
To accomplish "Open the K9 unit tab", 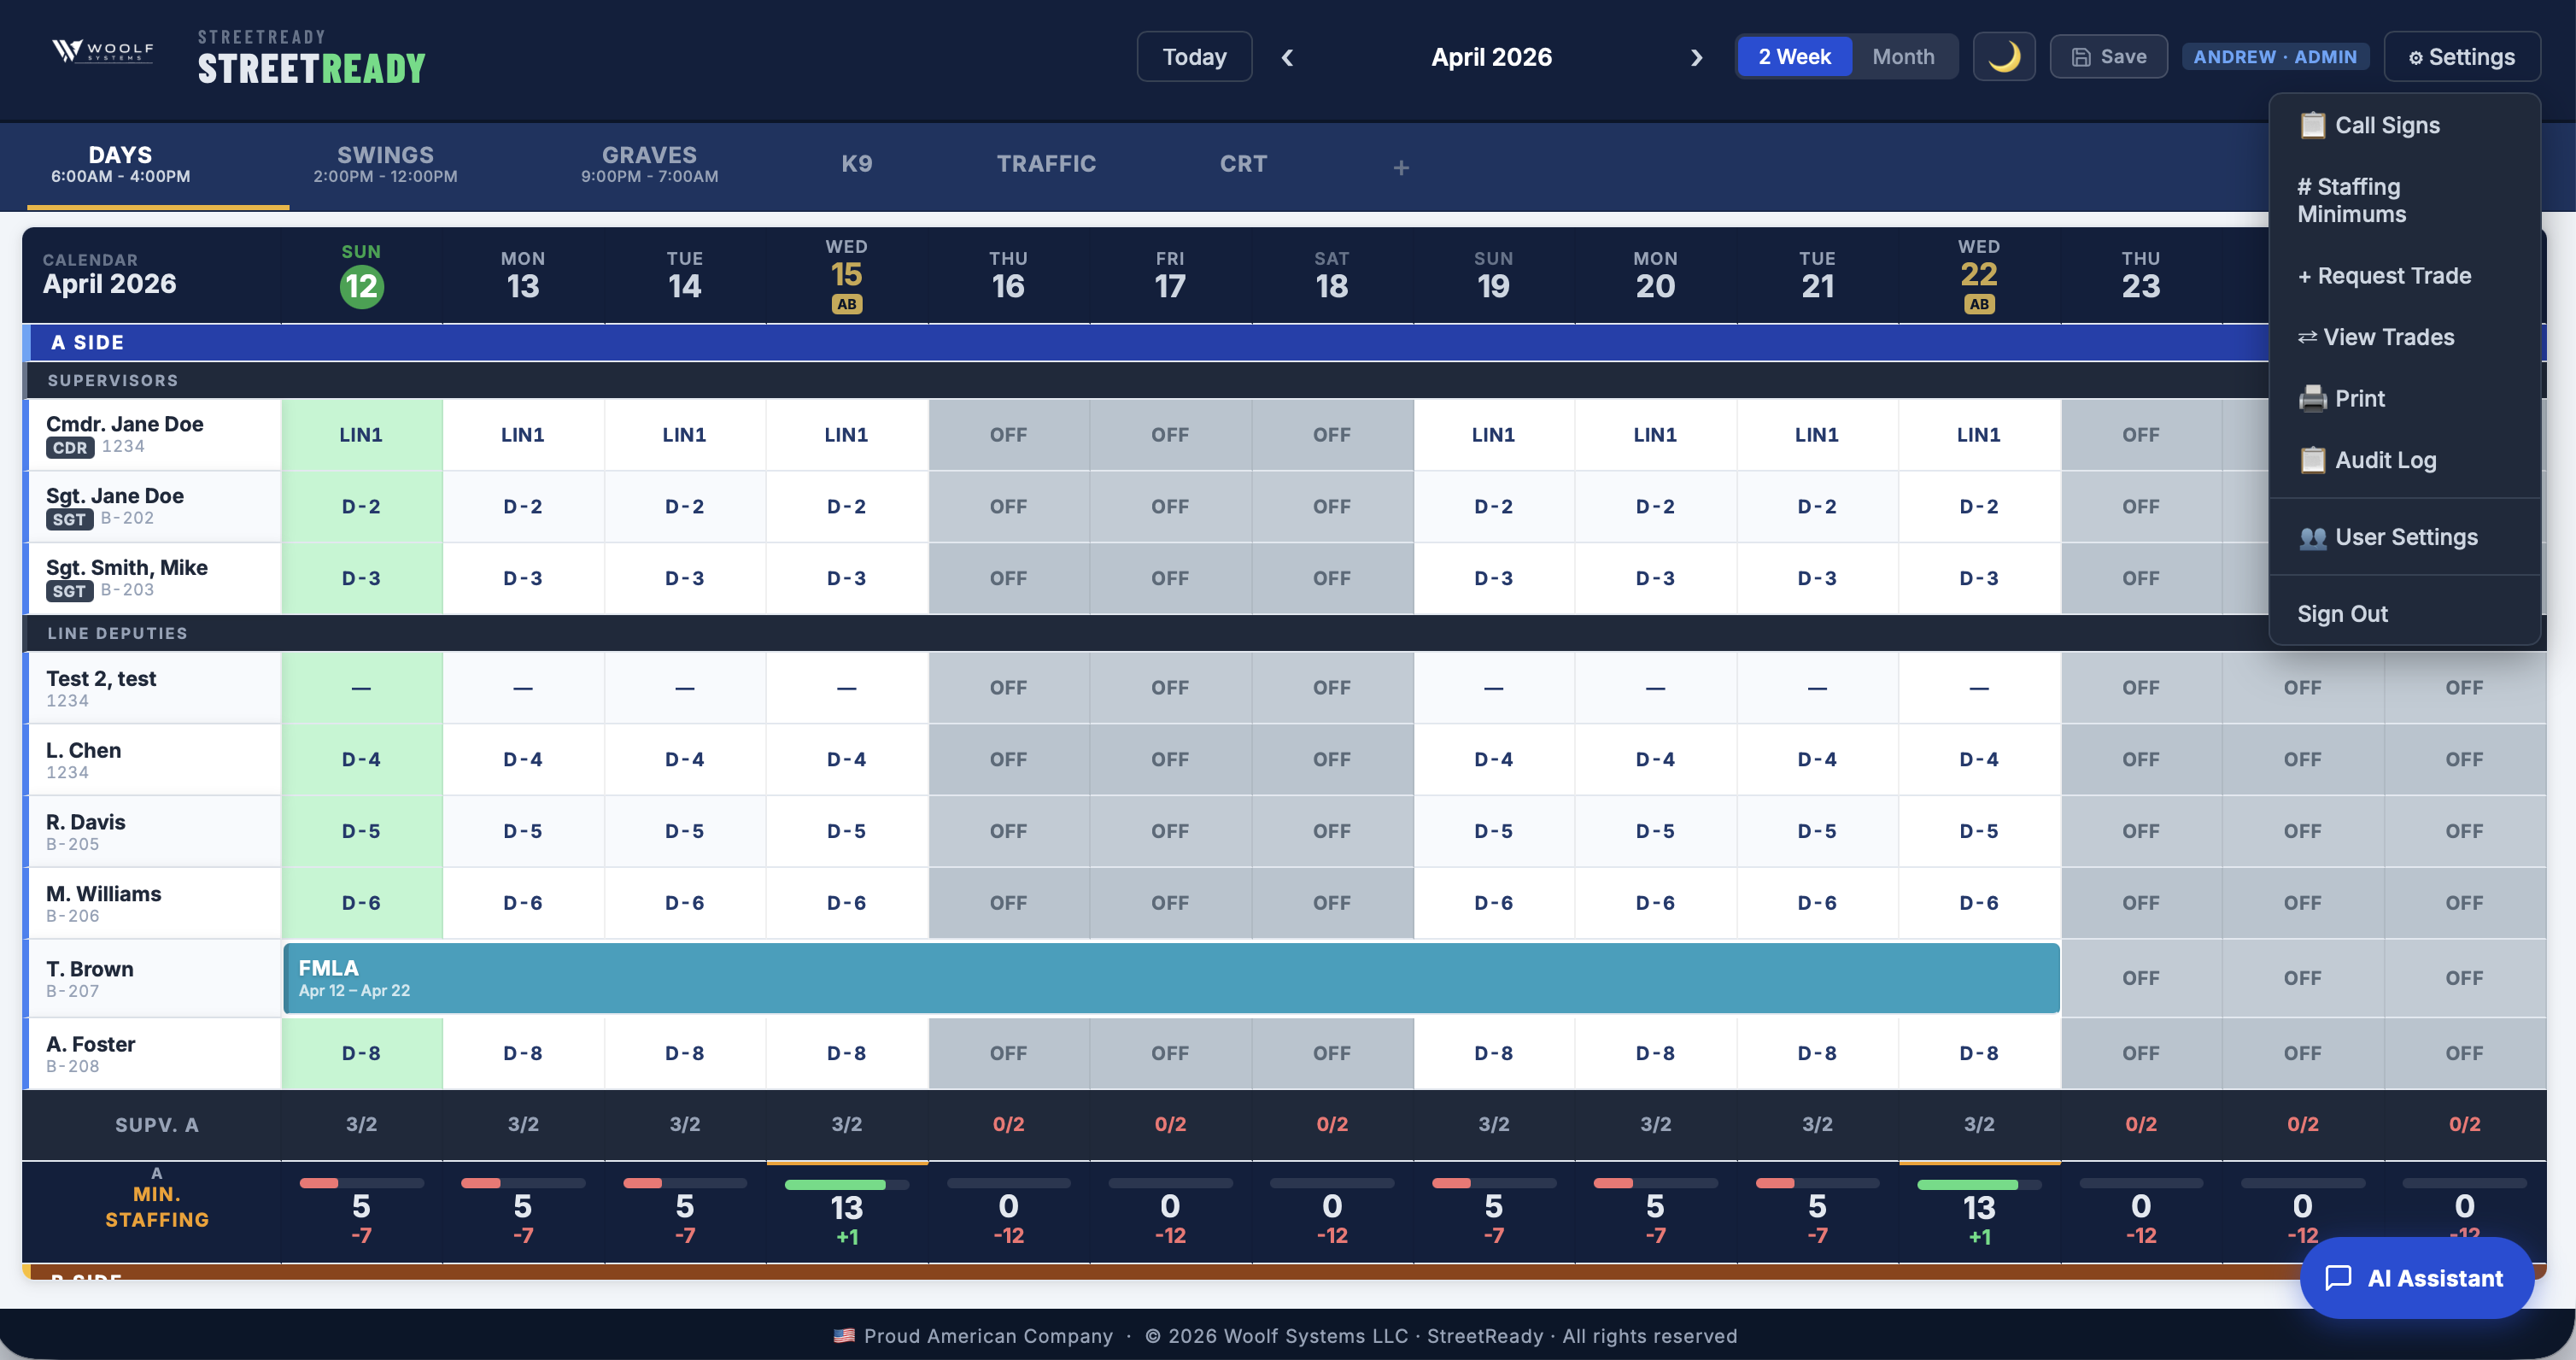I will point(856,164).
